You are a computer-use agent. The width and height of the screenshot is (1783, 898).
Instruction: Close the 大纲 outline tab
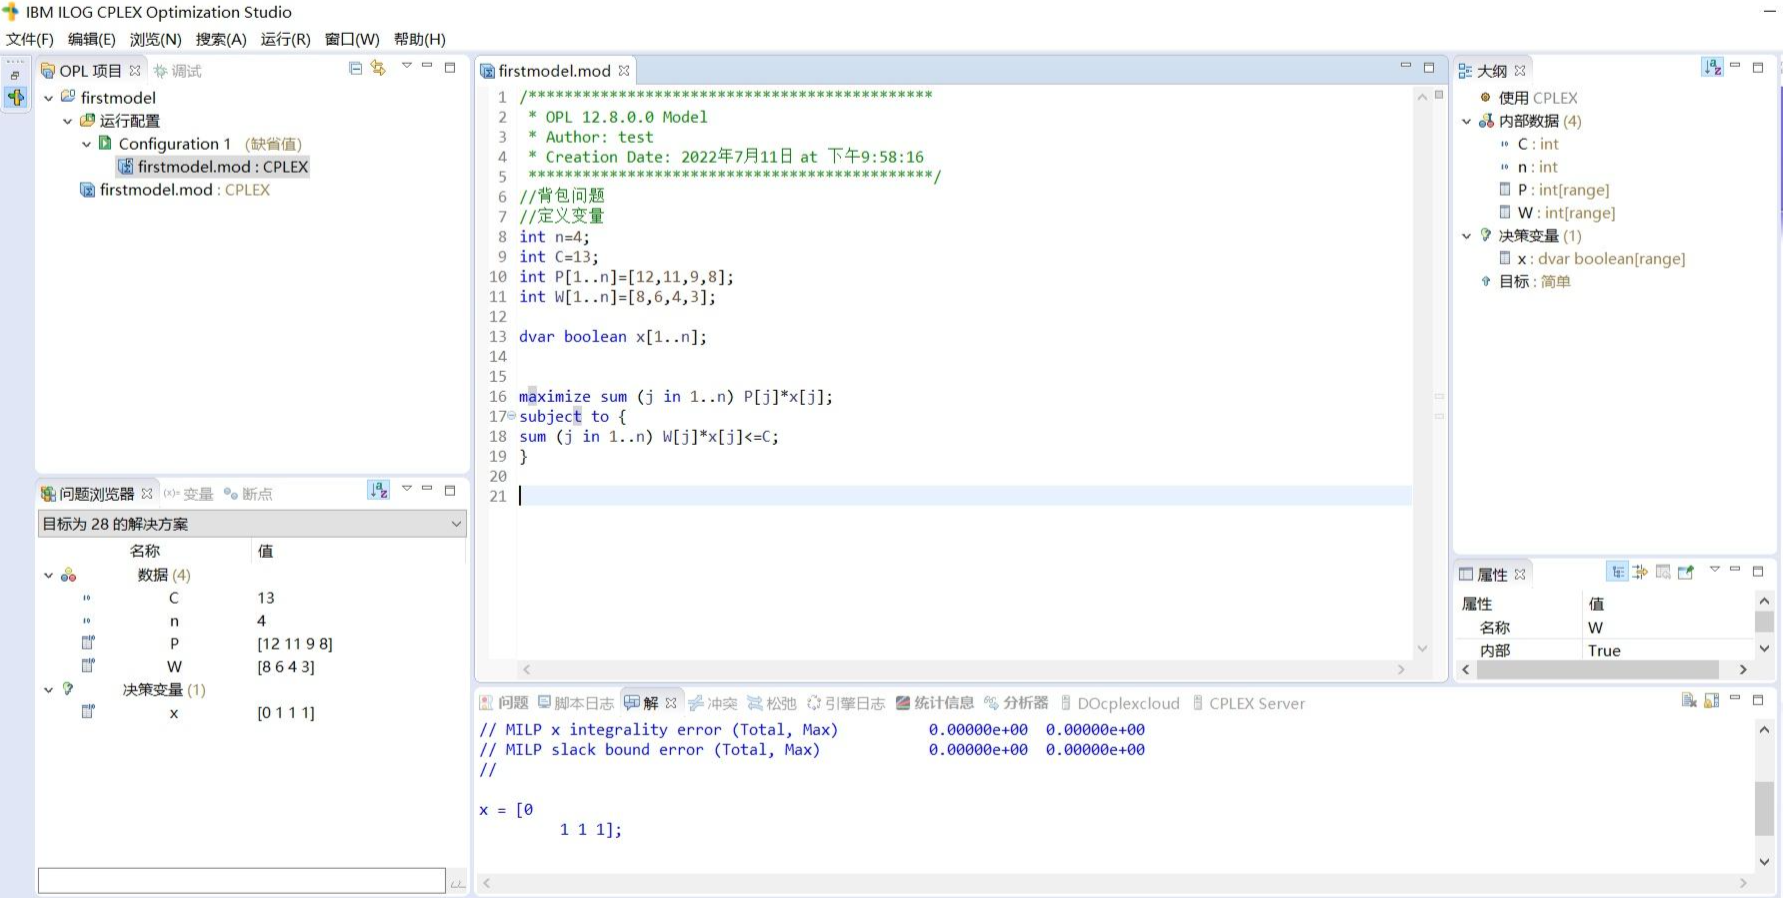[1520, 71]
